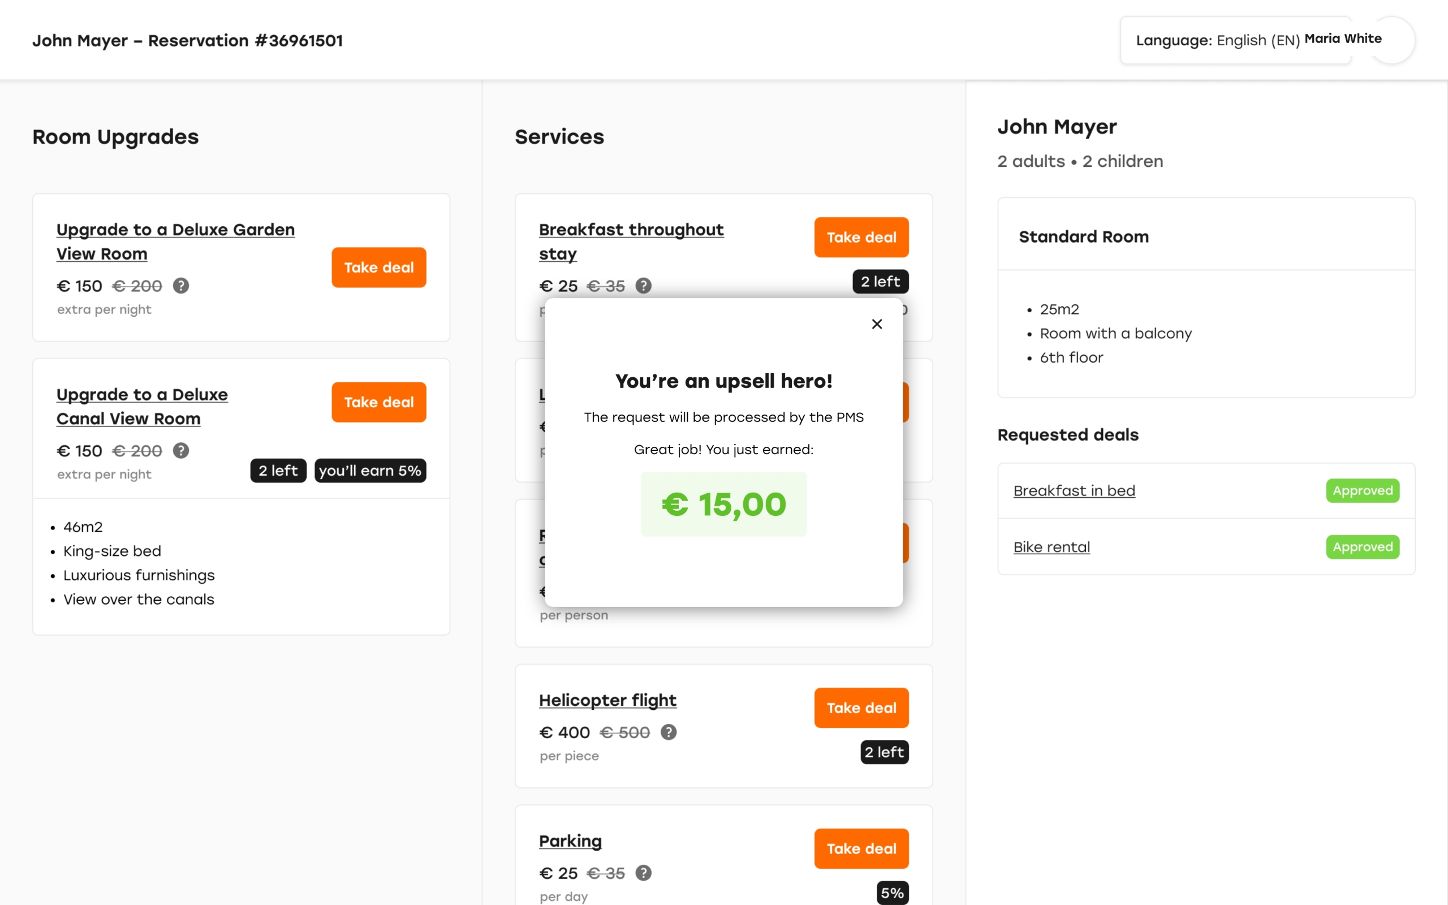
Task: Click help icon next to Parking price
Action: (x=644, y=873)
